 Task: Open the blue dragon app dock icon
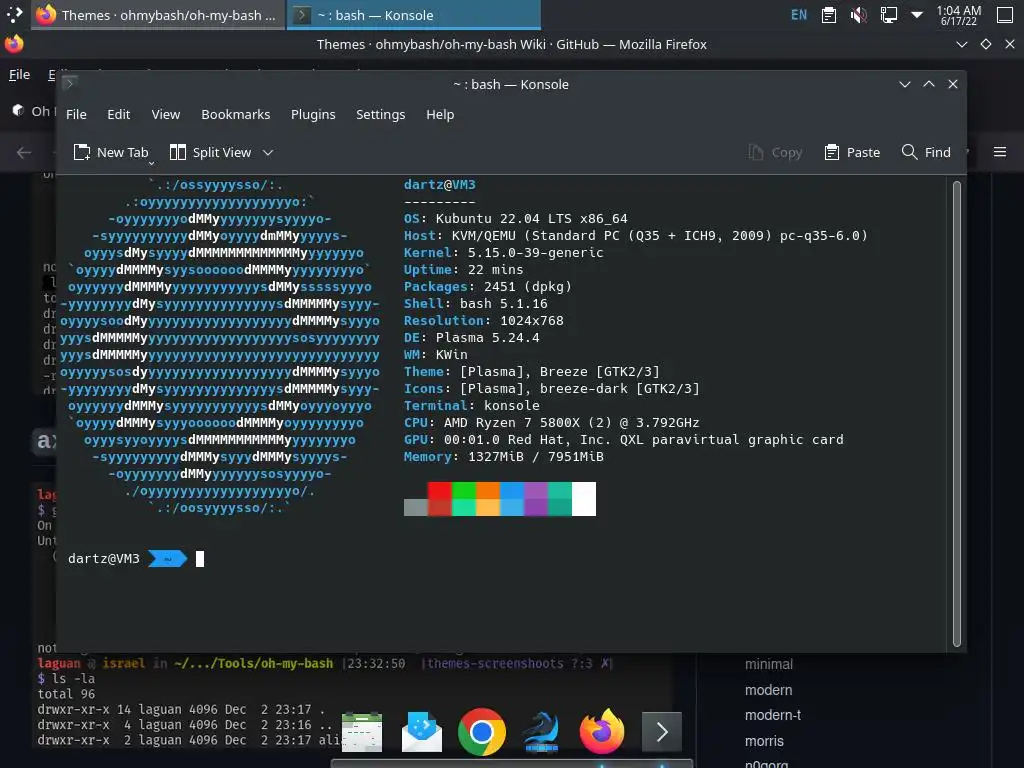pyautogui.click(x=541, y=731)
